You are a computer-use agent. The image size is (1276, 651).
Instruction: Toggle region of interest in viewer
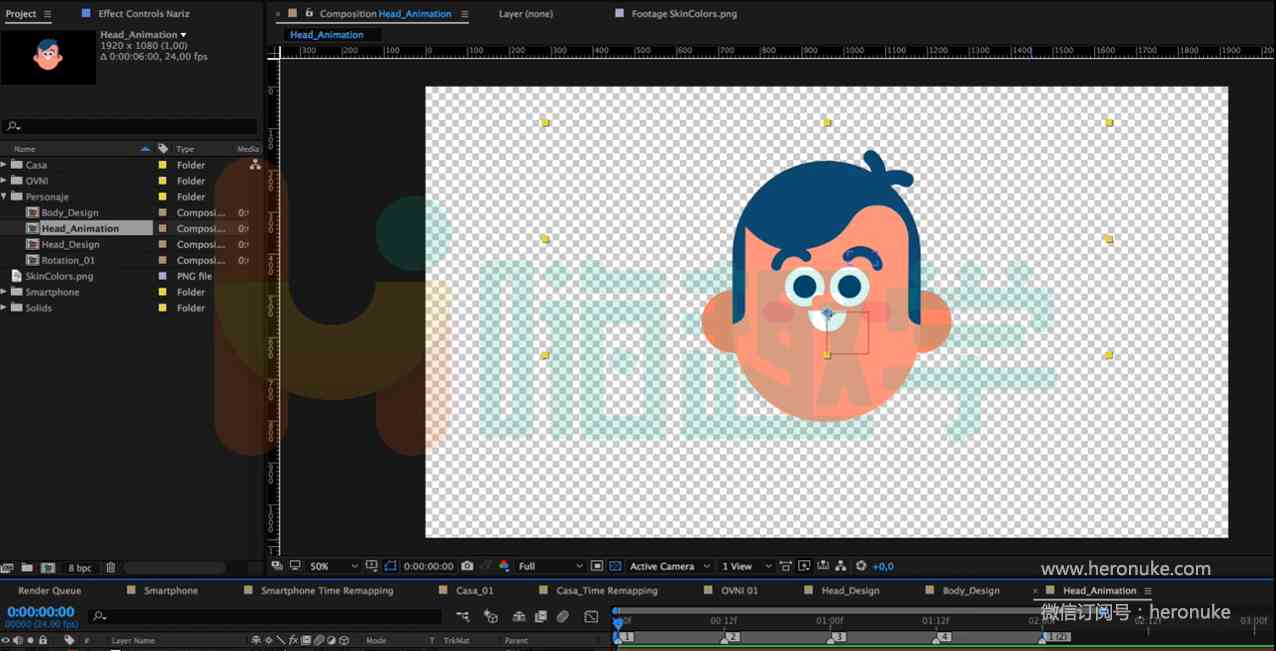pyautogui.click(x=597, y=566)
